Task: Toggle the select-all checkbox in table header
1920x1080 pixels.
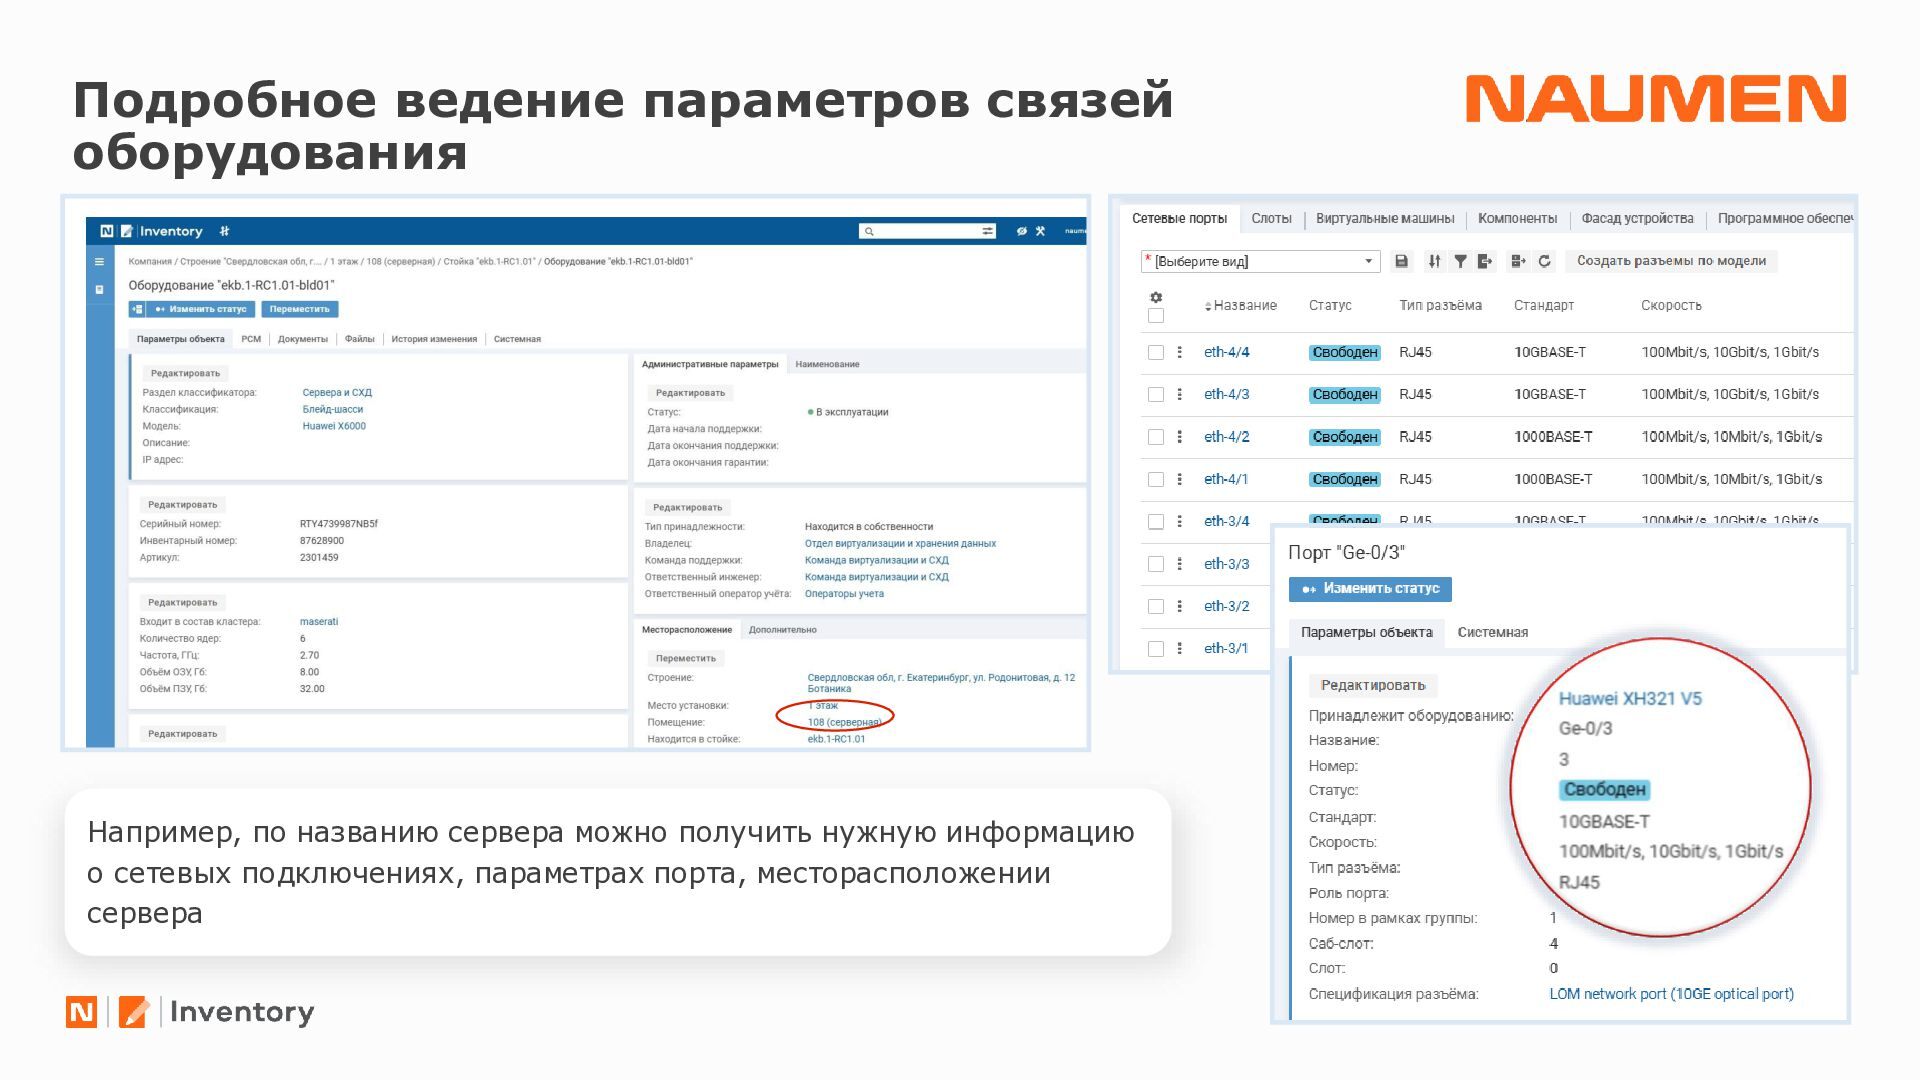Action: [x=1156, y=316]
